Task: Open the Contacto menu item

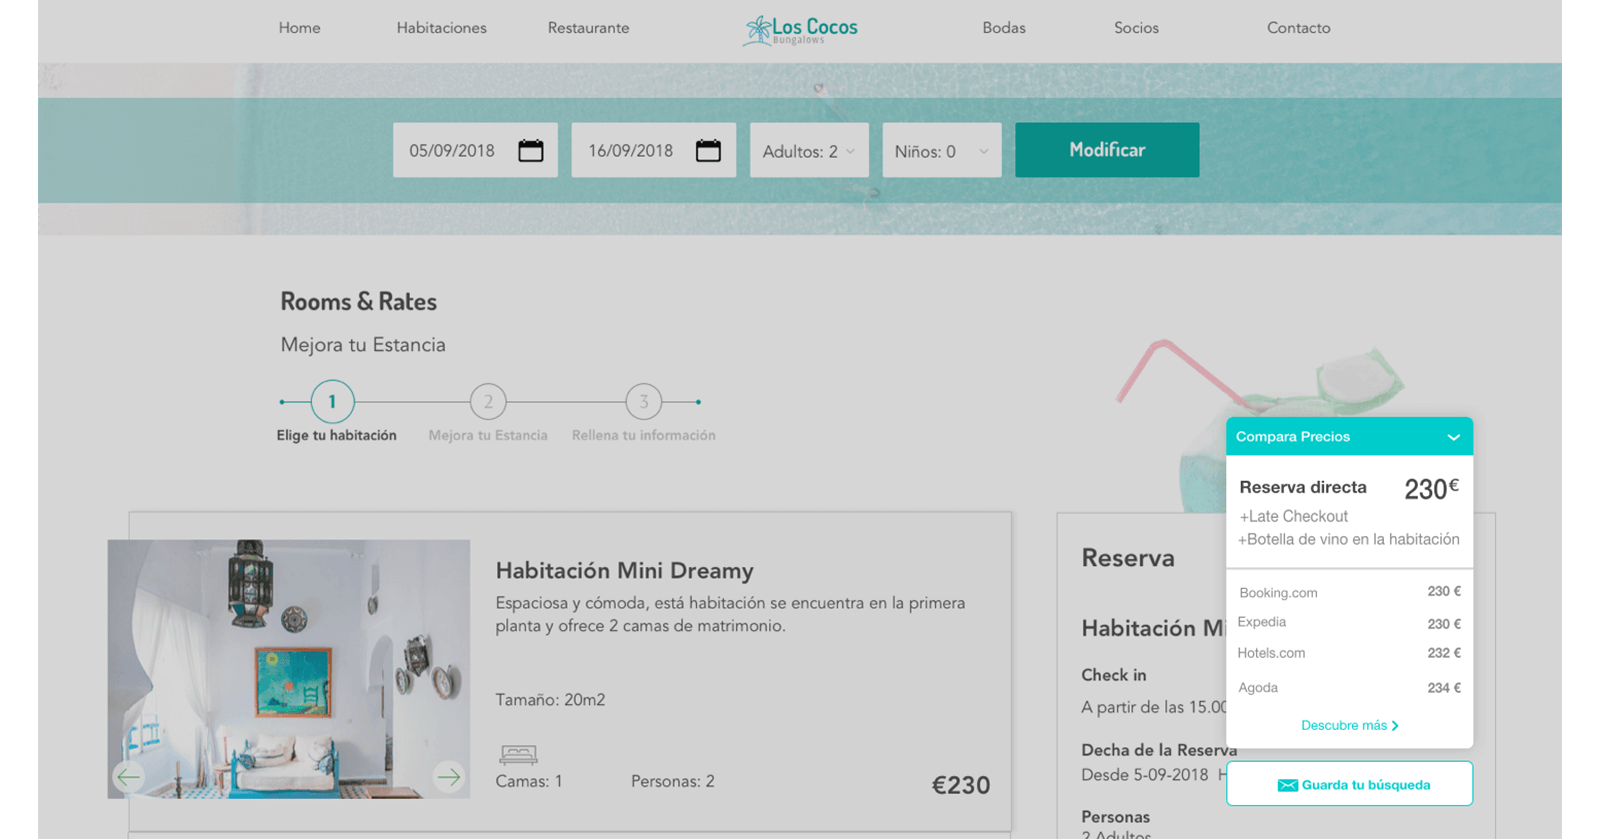Action: click(1298, 28)
